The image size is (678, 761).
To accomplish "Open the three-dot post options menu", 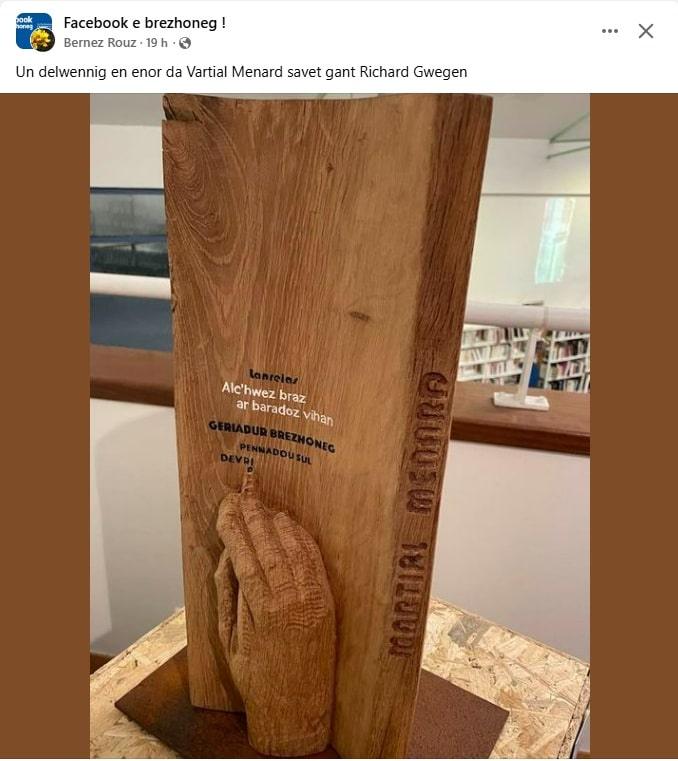I will [610, 31].
